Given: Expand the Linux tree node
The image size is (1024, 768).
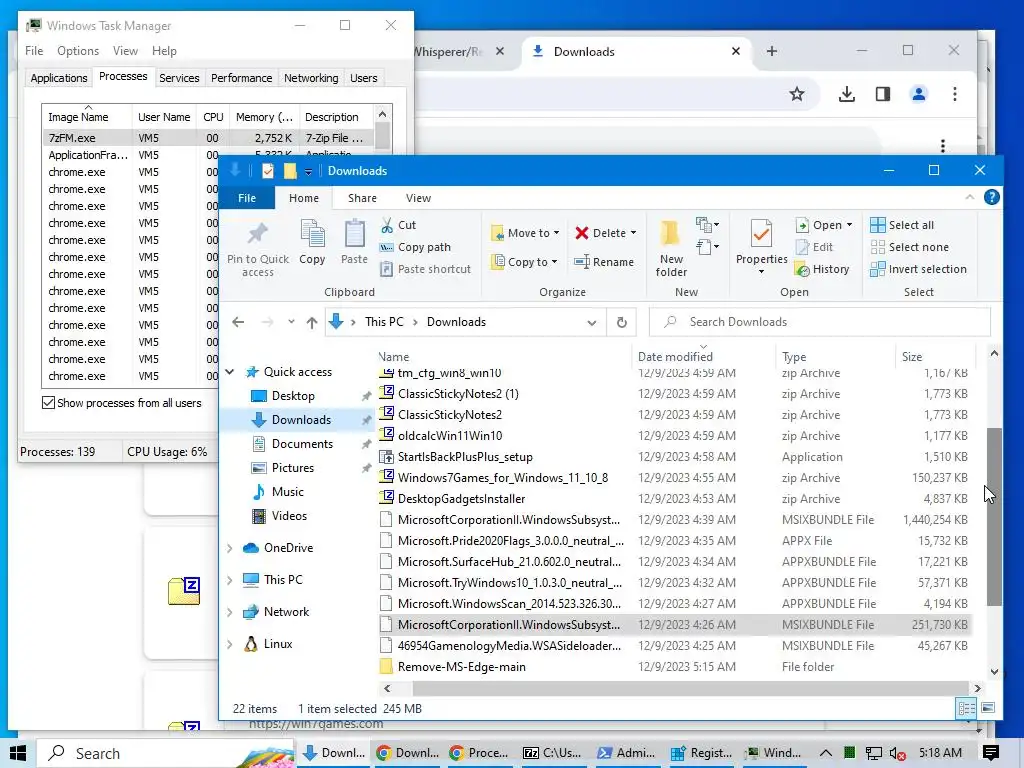Looking at the screenshot, I should [x=230, y=644].
